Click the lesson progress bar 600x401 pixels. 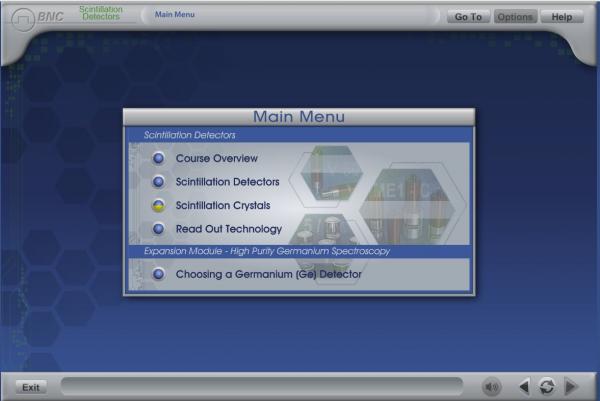(x=262, y=386)
